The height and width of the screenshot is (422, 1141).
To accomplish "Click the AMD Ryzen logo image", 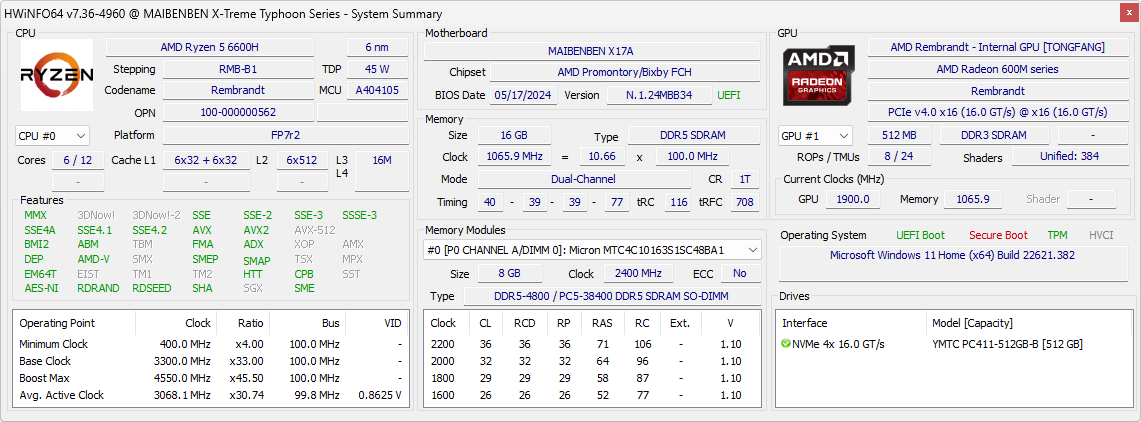I will 57,75.
